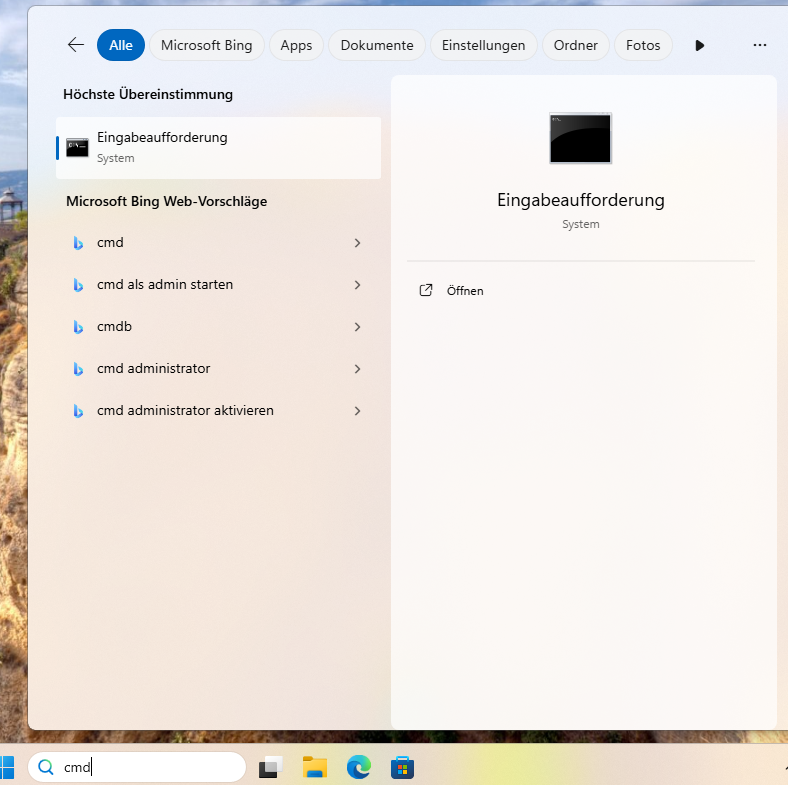
Task: Open Task View from taskbar
Action: tap(271, 767)
